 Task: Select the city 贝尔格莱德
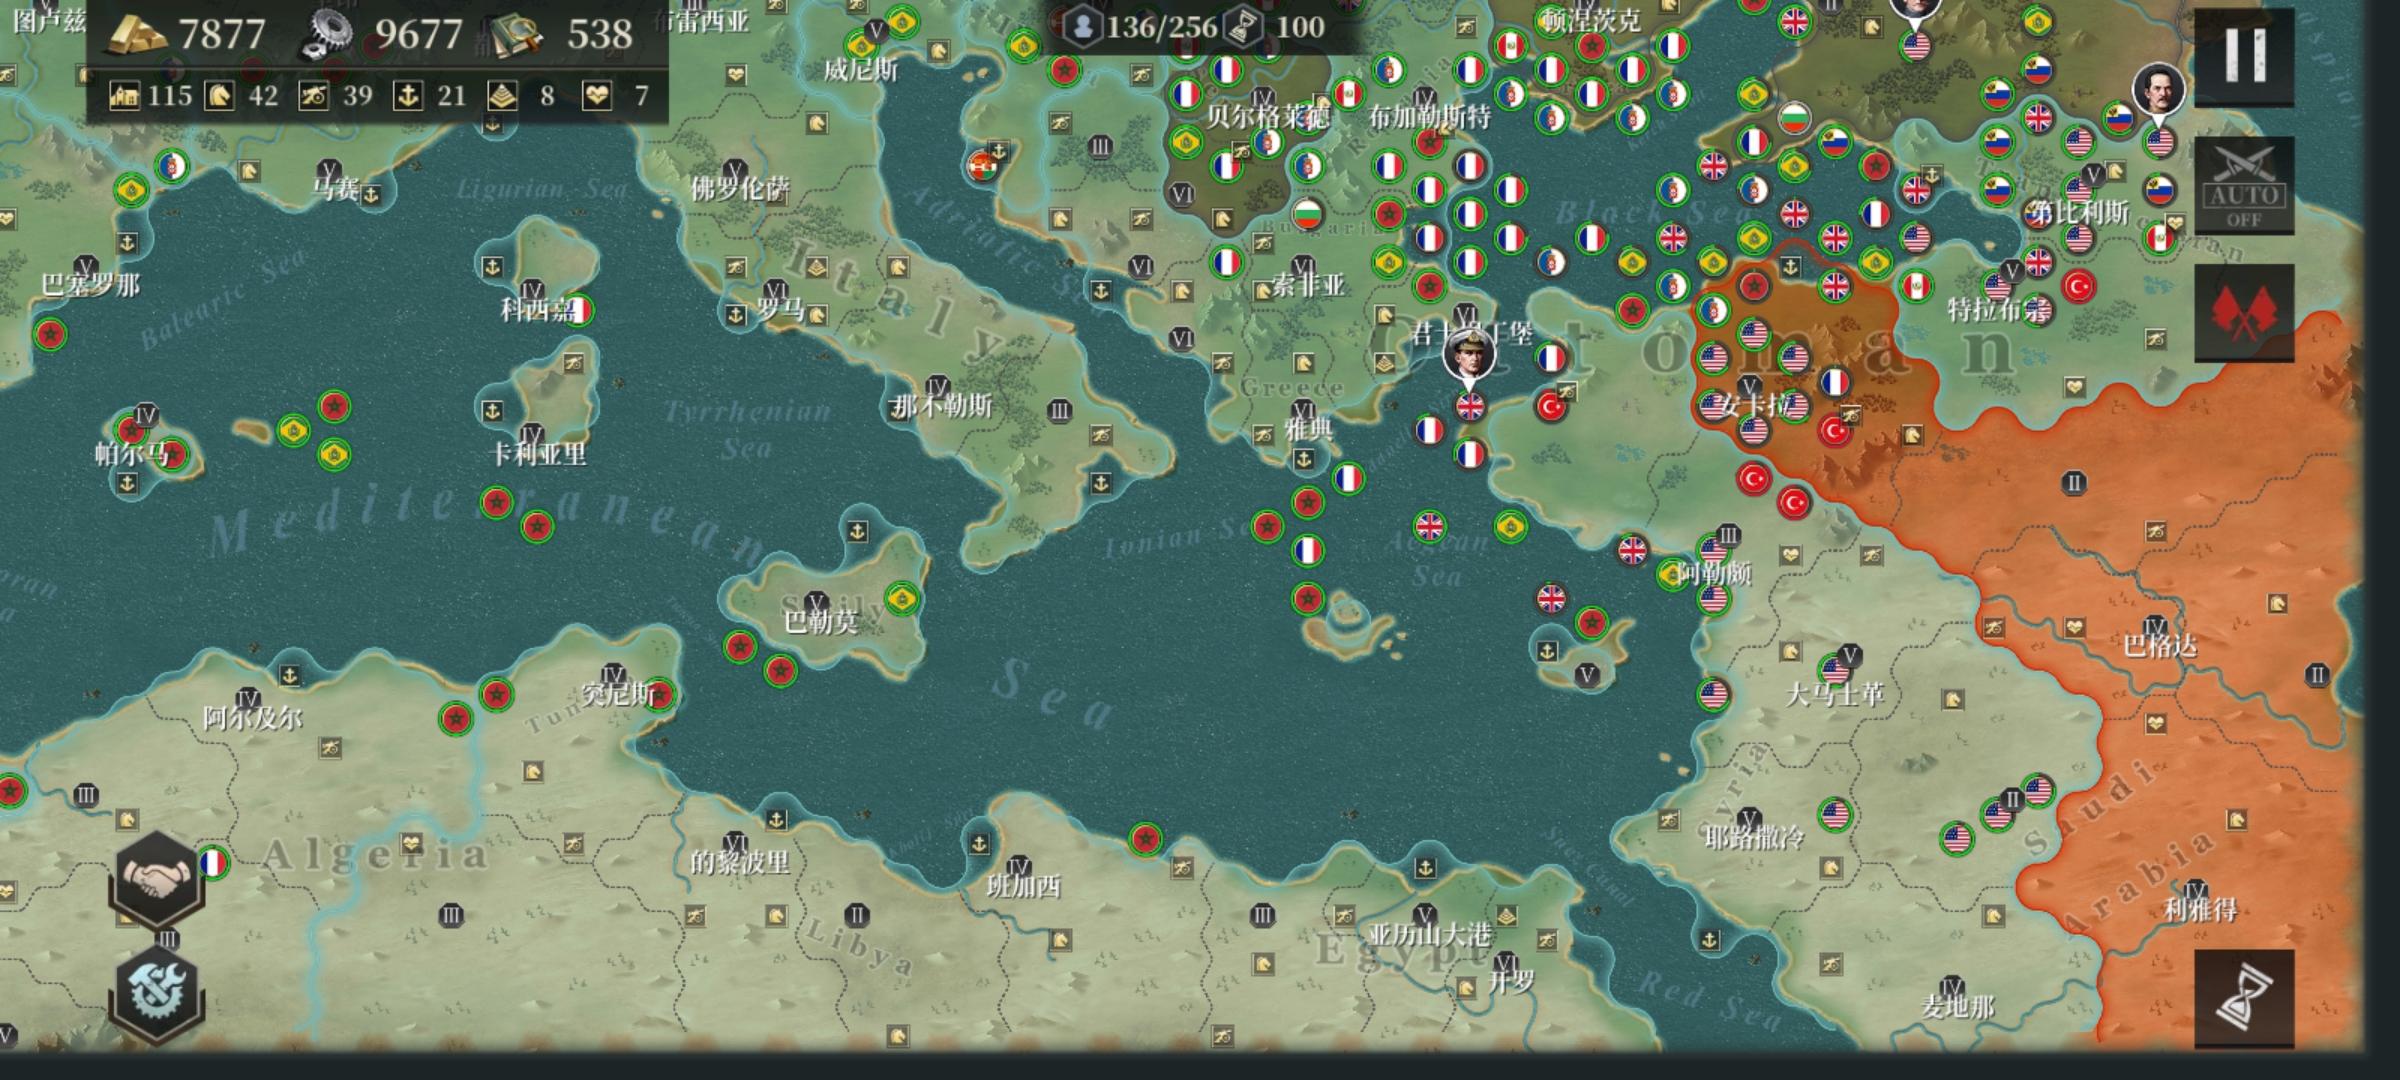click(1267, 116)
